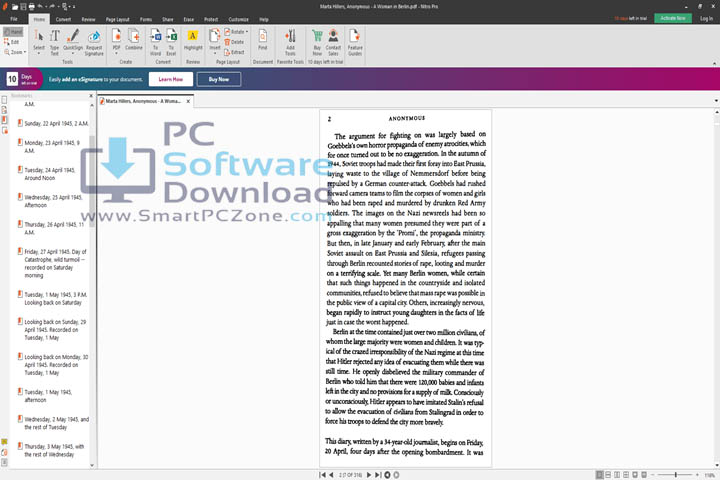720x480 pixels.
Task: Open the document tab list dropdown
Action: tap(716, 101)
